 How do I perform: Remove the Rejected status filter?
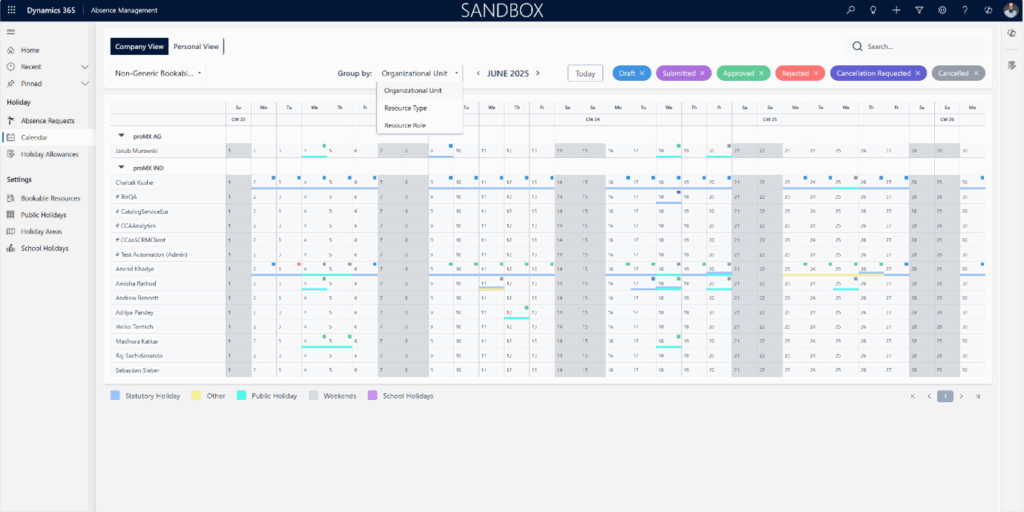coord(816,74)
